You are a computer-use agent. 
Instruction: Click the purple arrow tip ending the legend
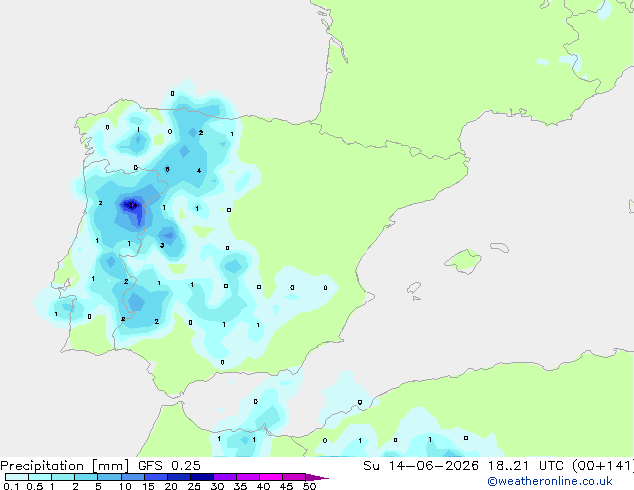[x=317, y=477]
